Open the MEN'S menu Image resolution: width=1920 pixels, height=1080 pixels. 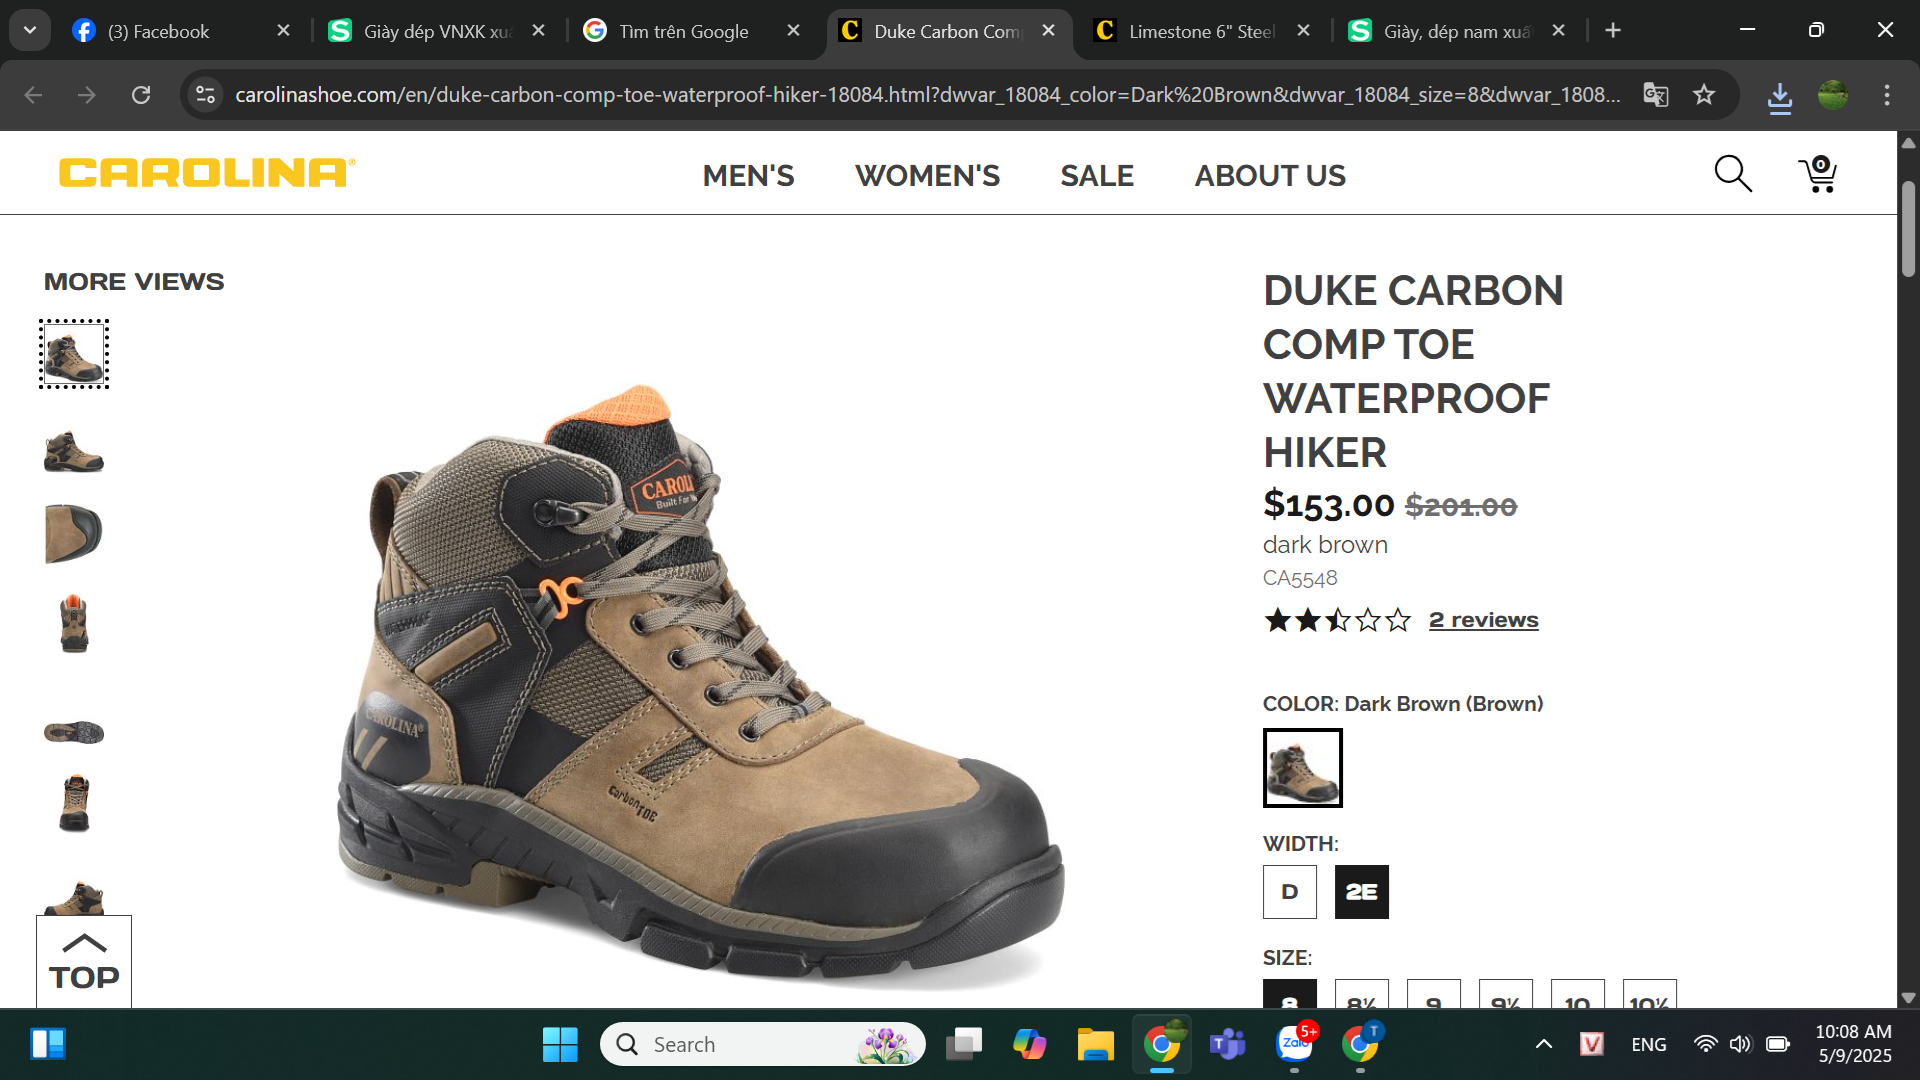tap(748, 175)
